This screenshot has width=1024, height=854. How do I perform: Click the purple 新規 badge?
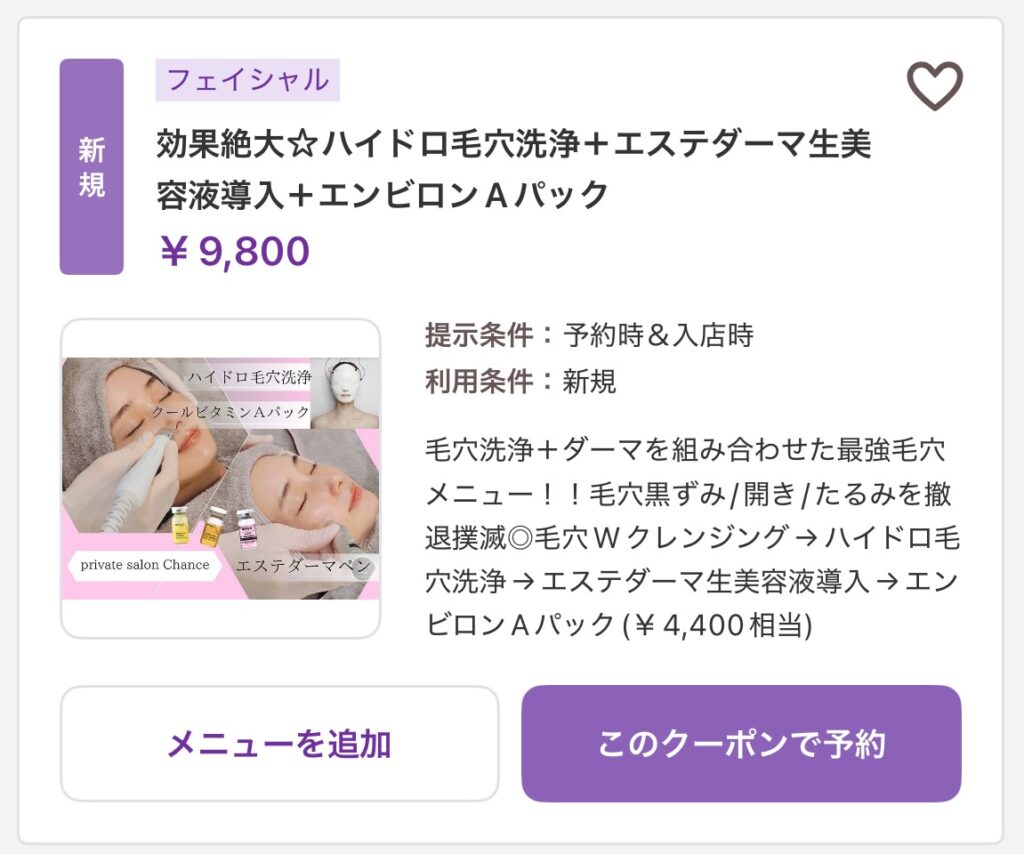[91, 167]
